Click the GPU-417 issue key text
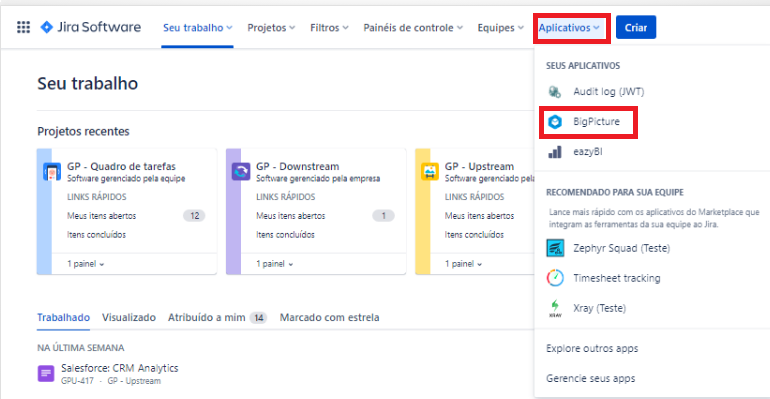The width and height of the screenshot is (770, 399). (x=77, y=381)
